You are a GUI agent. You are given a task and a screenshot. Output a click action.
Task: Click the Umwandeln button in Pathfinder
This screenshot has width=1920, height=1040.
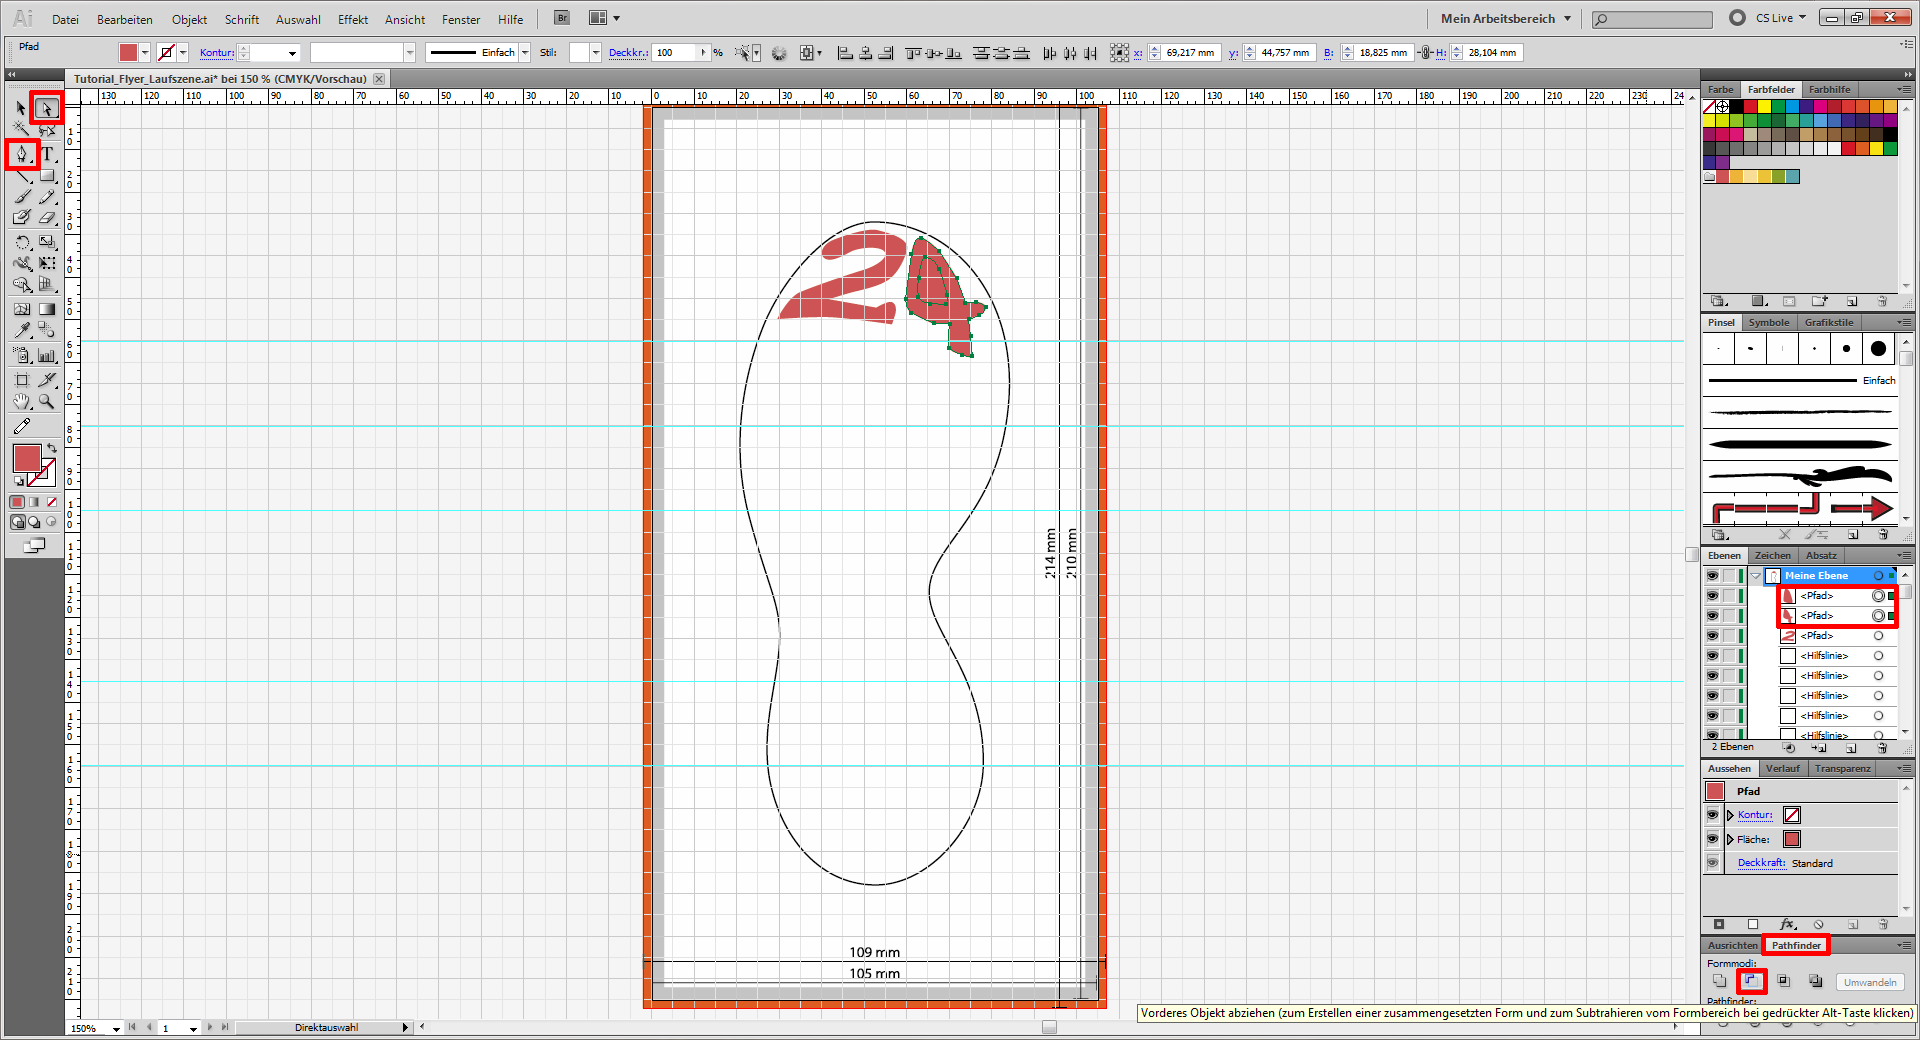[x=1869, y=983]
